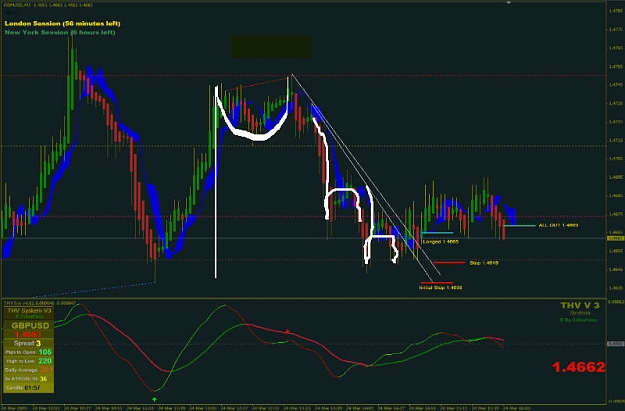625x411 pixels.
Task: Click the London Session countdown label
Action: tap(62, 24)
